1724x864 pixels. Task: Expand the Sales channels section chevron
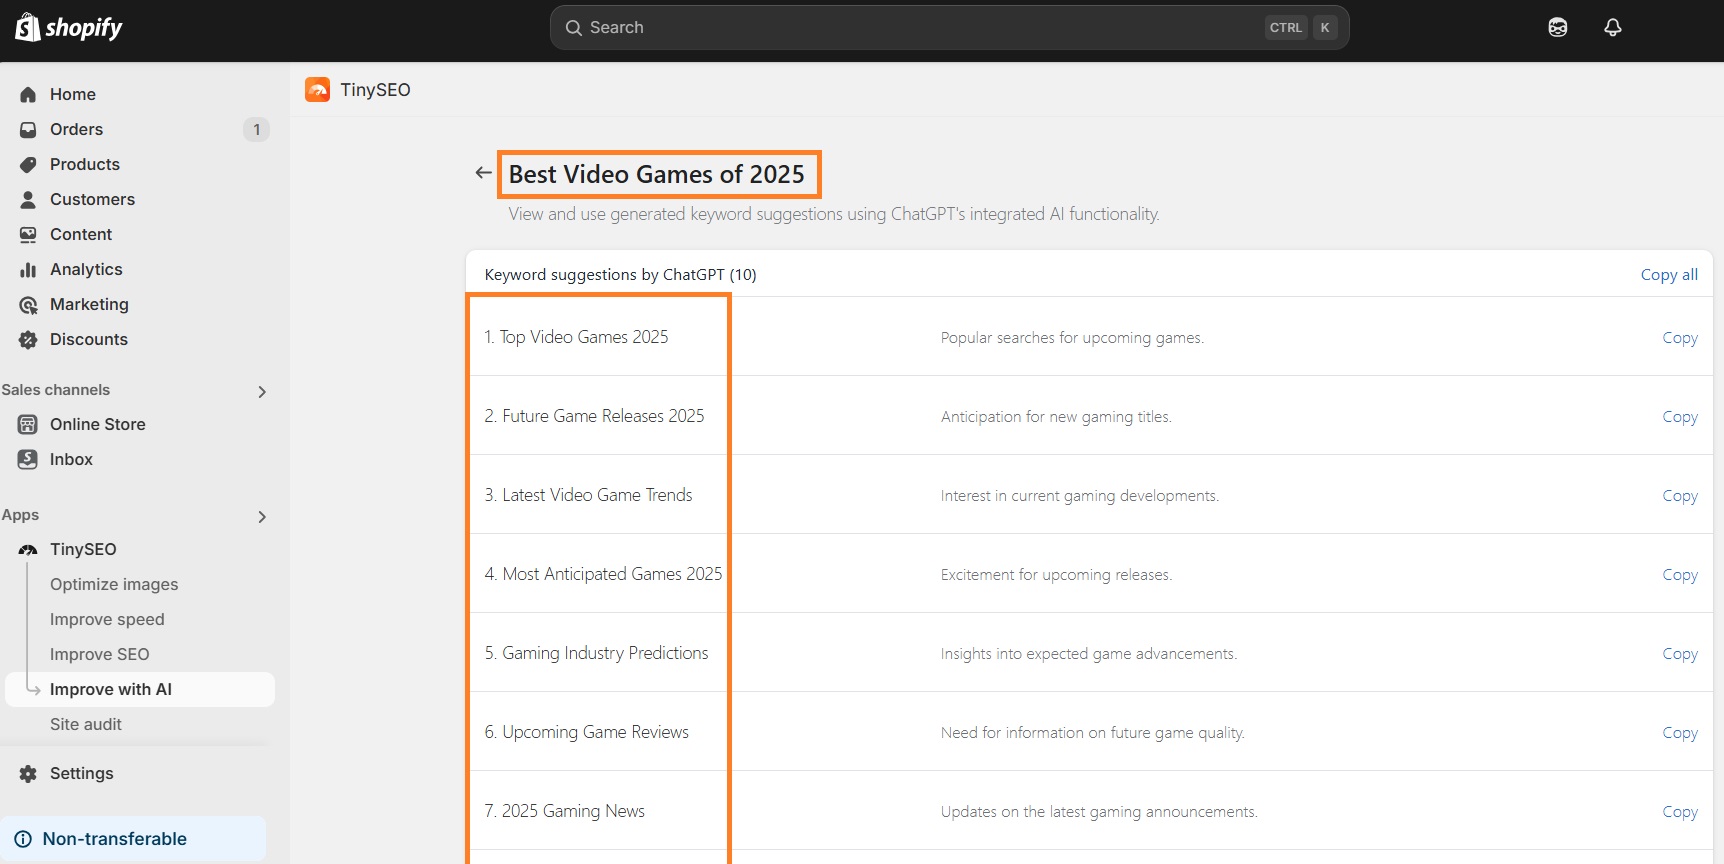pos(262,391)
